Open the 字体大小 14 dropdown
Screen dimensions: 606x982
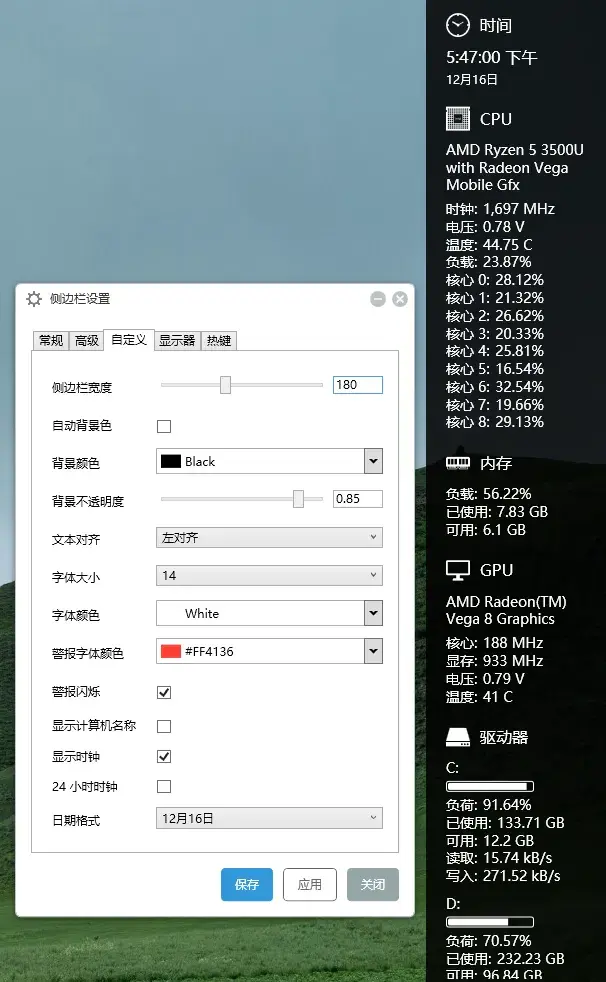pos(269,576)
